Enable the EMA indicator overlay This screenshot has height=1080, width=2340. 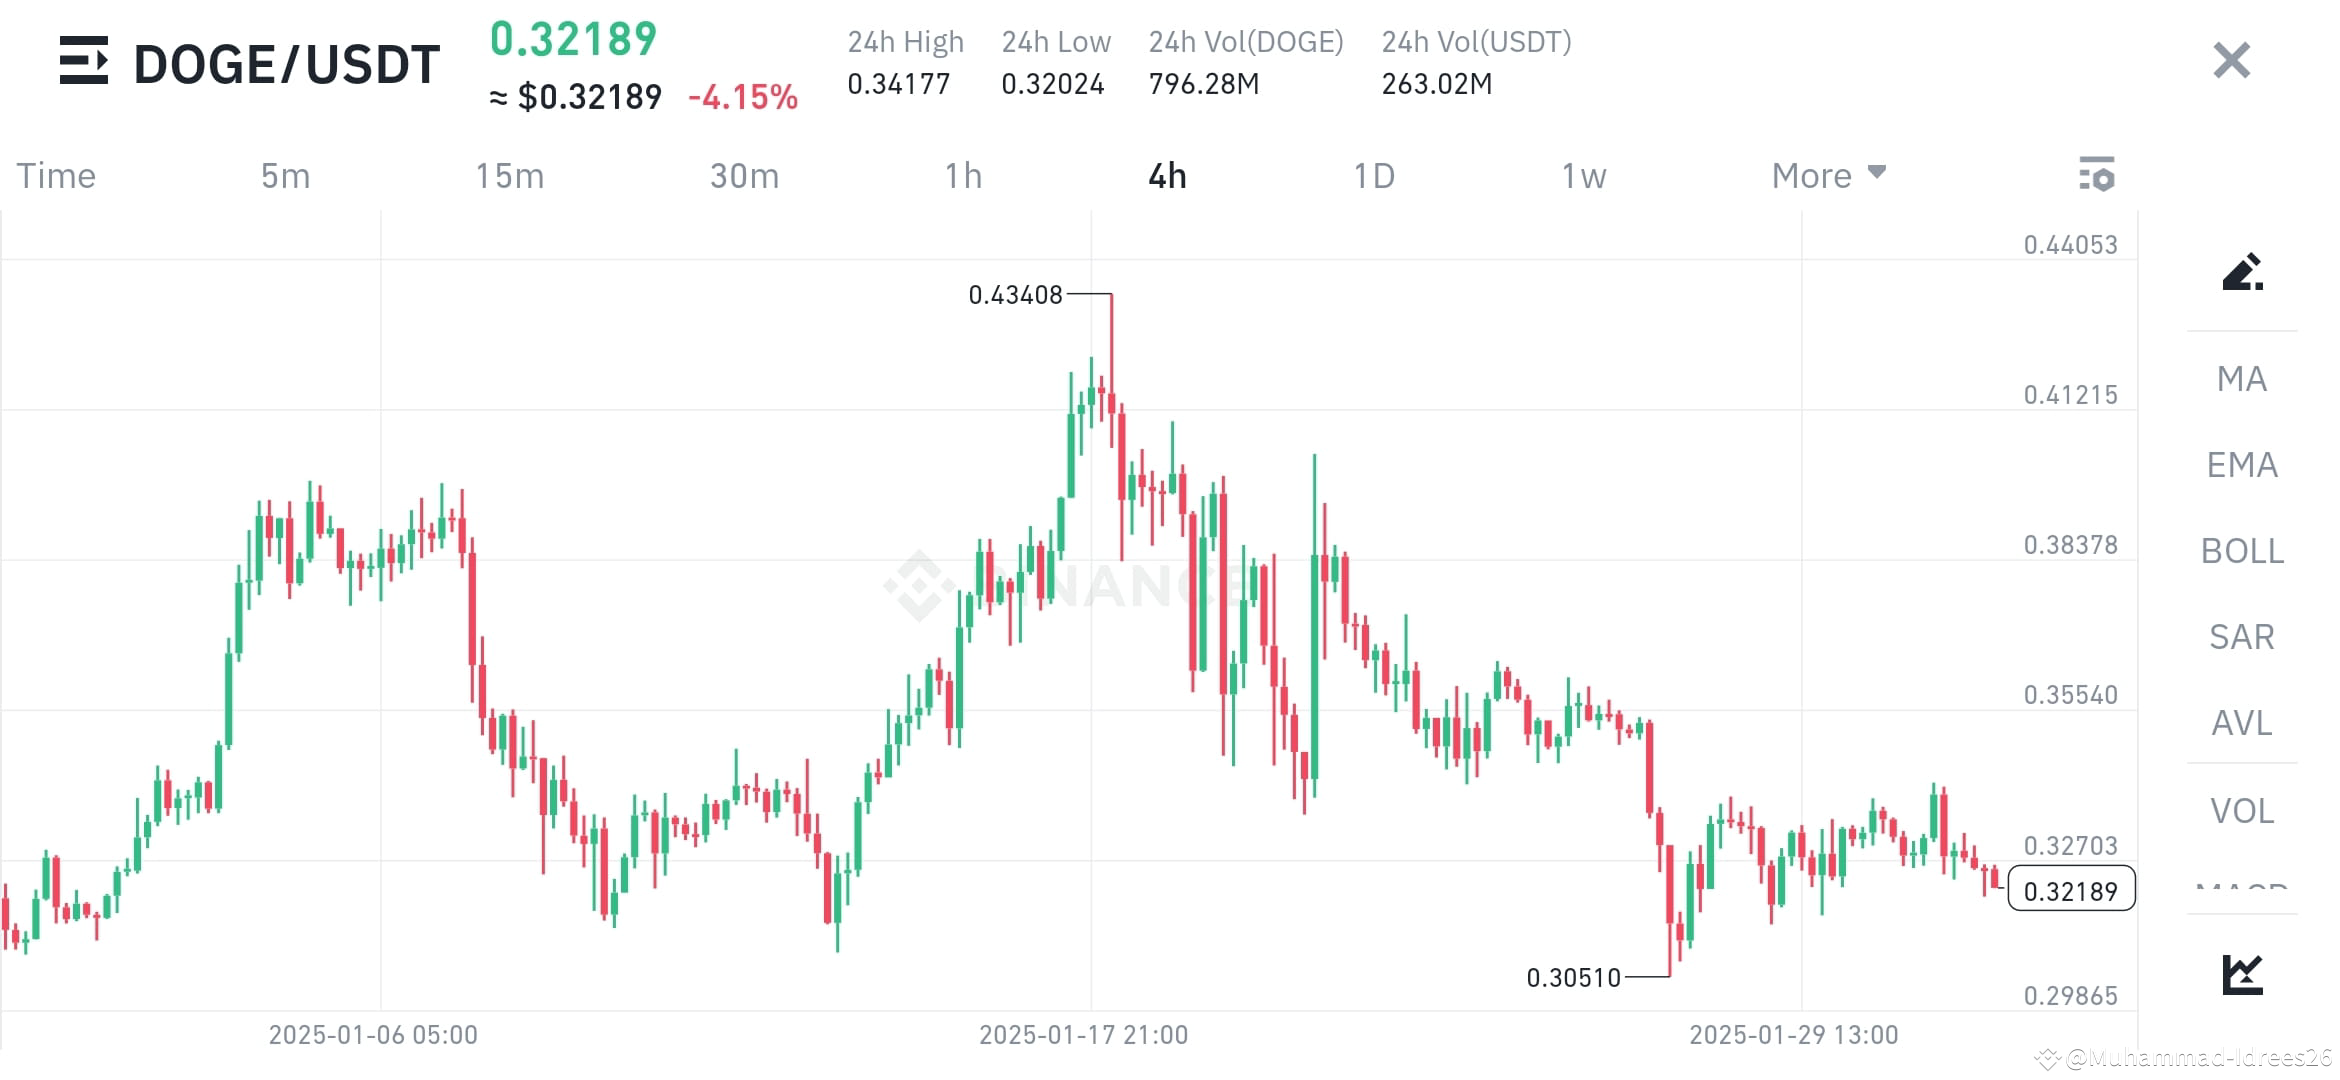coord(2241,465)
